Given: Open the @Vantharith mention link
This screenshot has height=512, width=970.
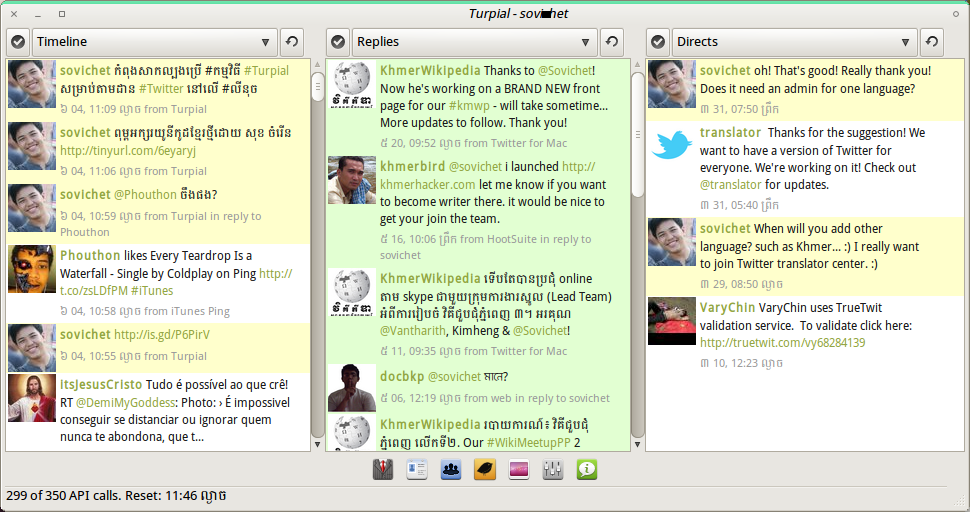Looking at the screenshot, I should (413, 331).
